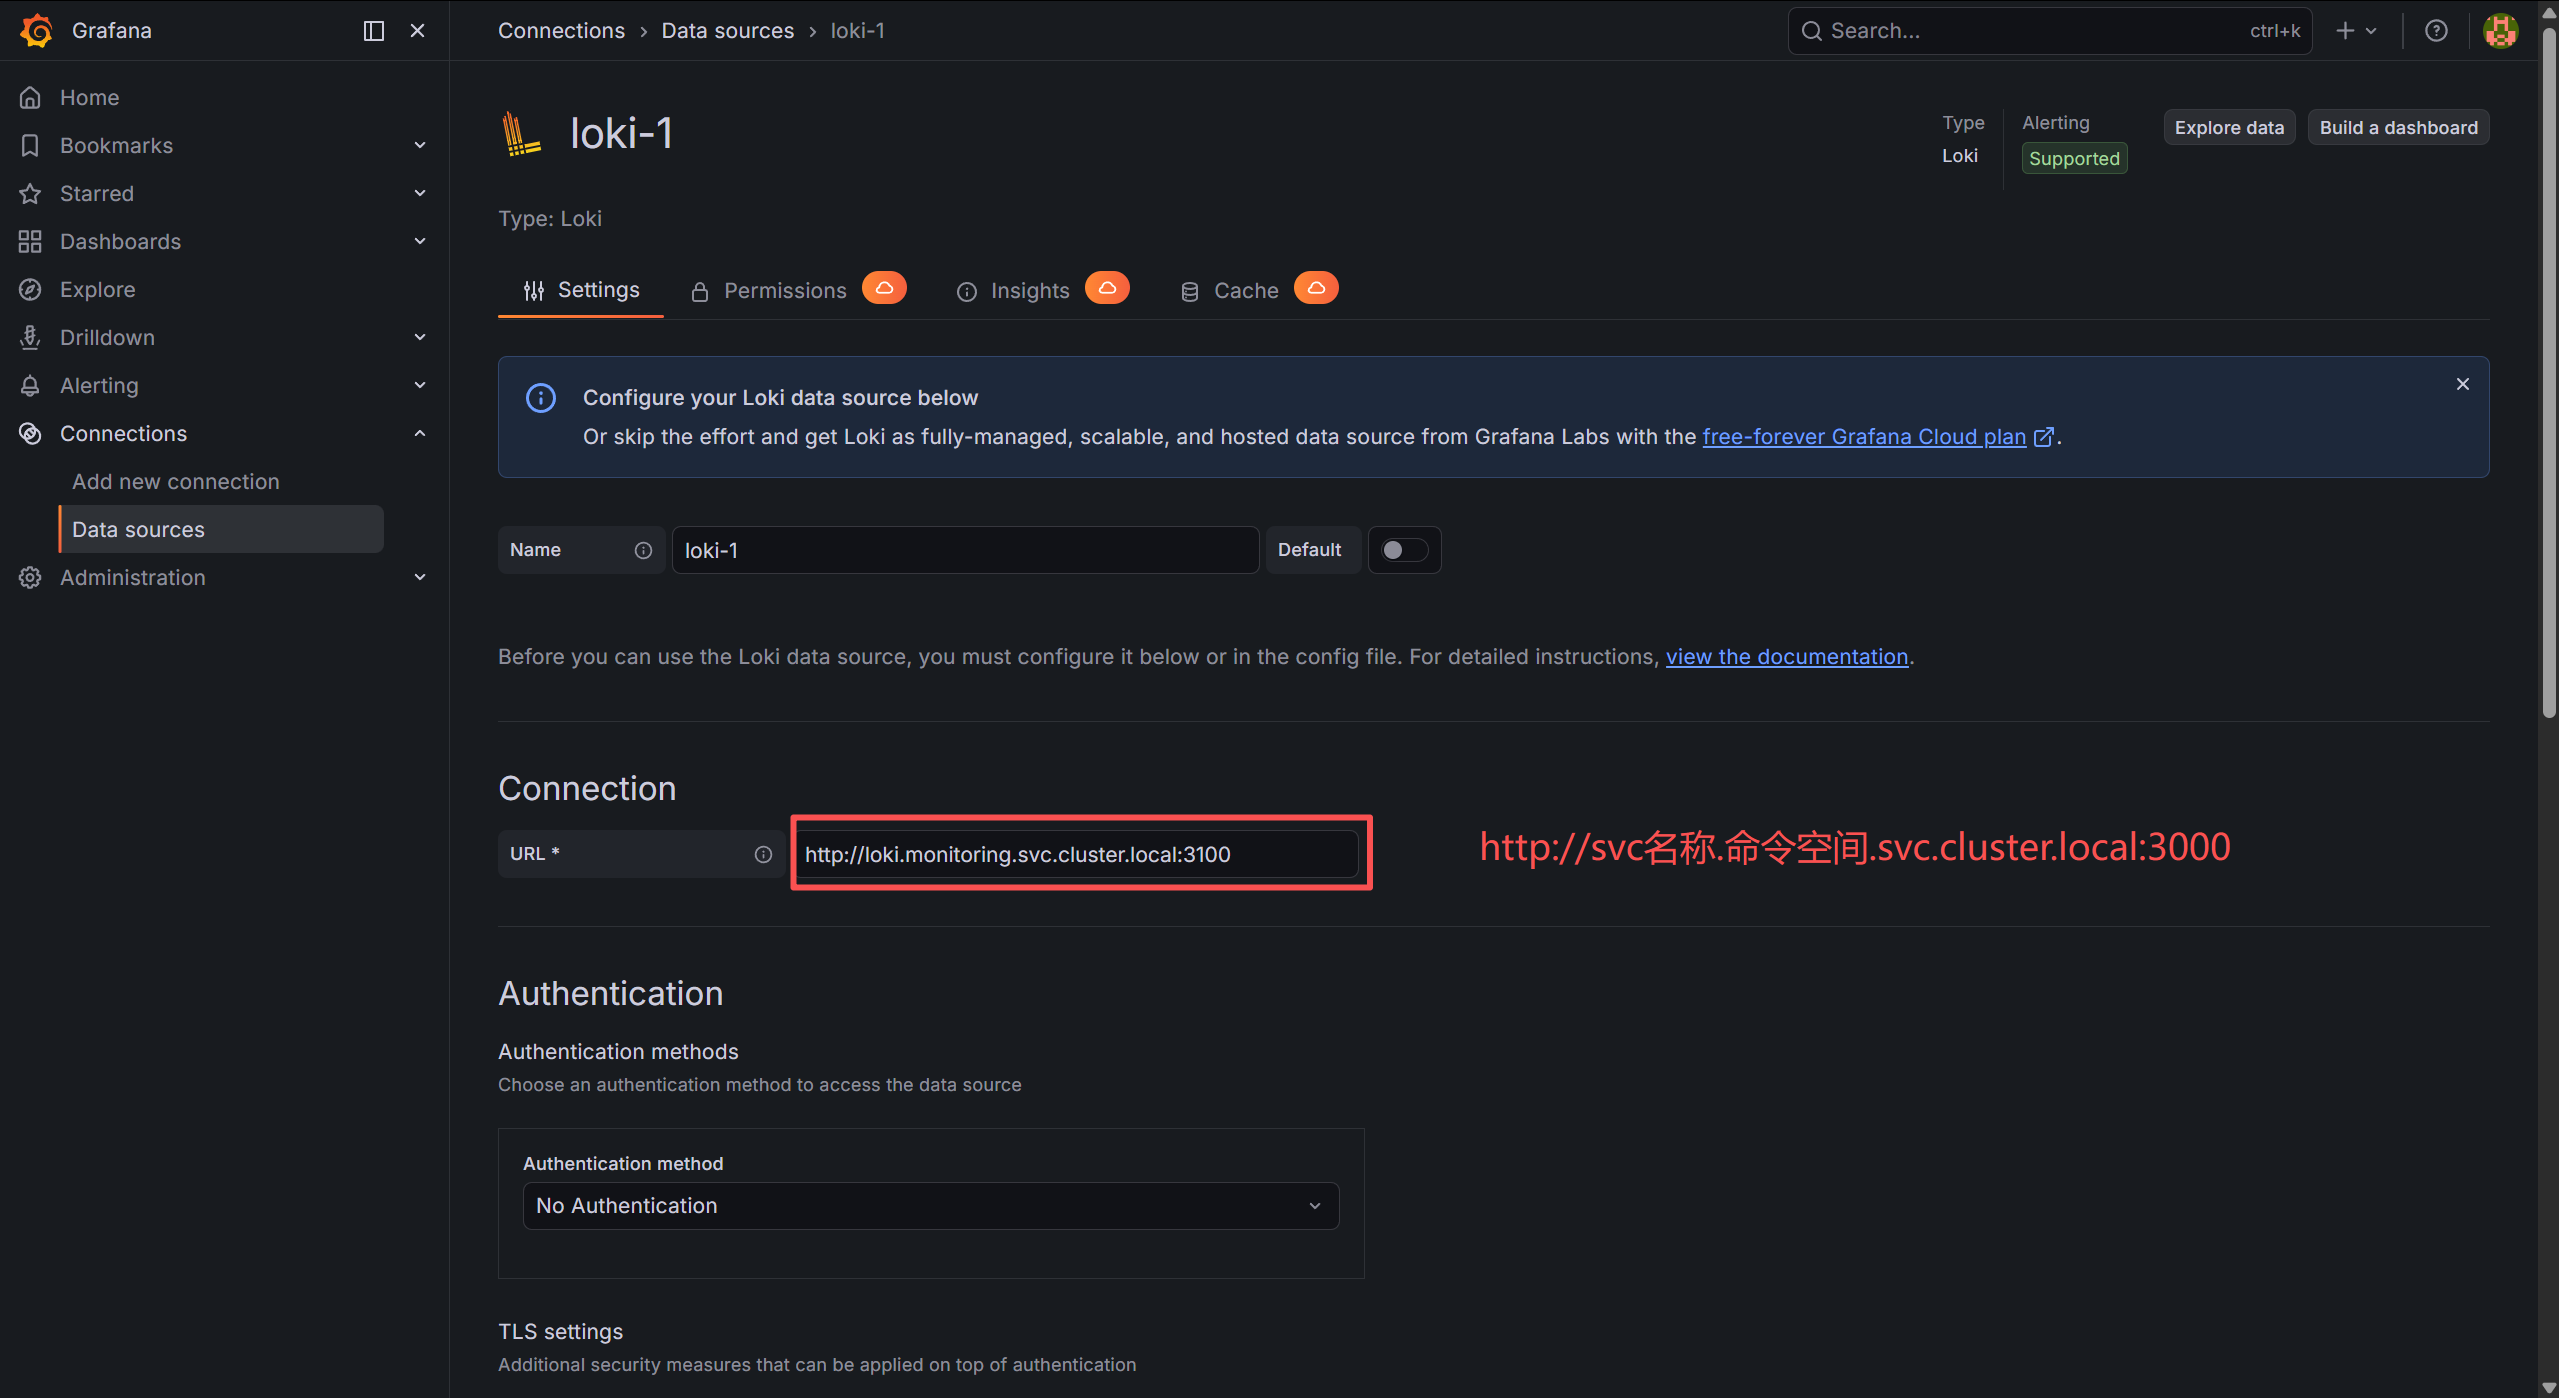Image resolution: width=2559 pixels, height=1398 pixels.
Task: Expand the Dashboards section chevron
Action: (420, 241)
